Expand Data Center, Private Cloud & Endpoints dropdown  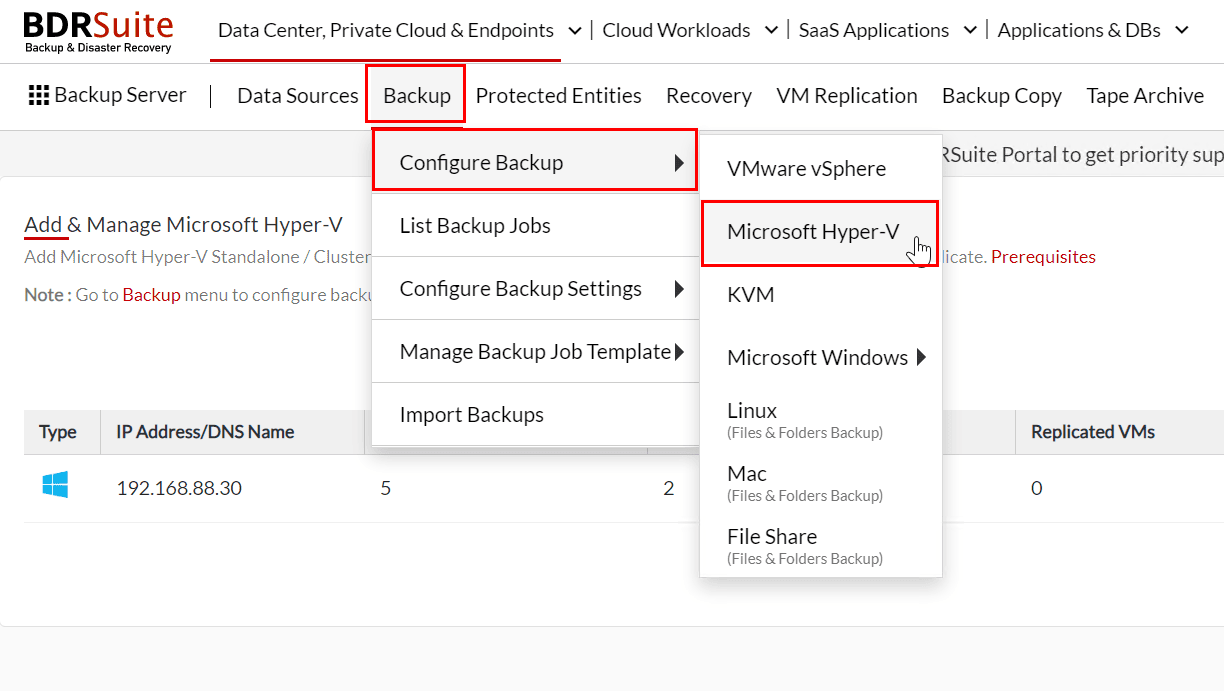[575, 31]
